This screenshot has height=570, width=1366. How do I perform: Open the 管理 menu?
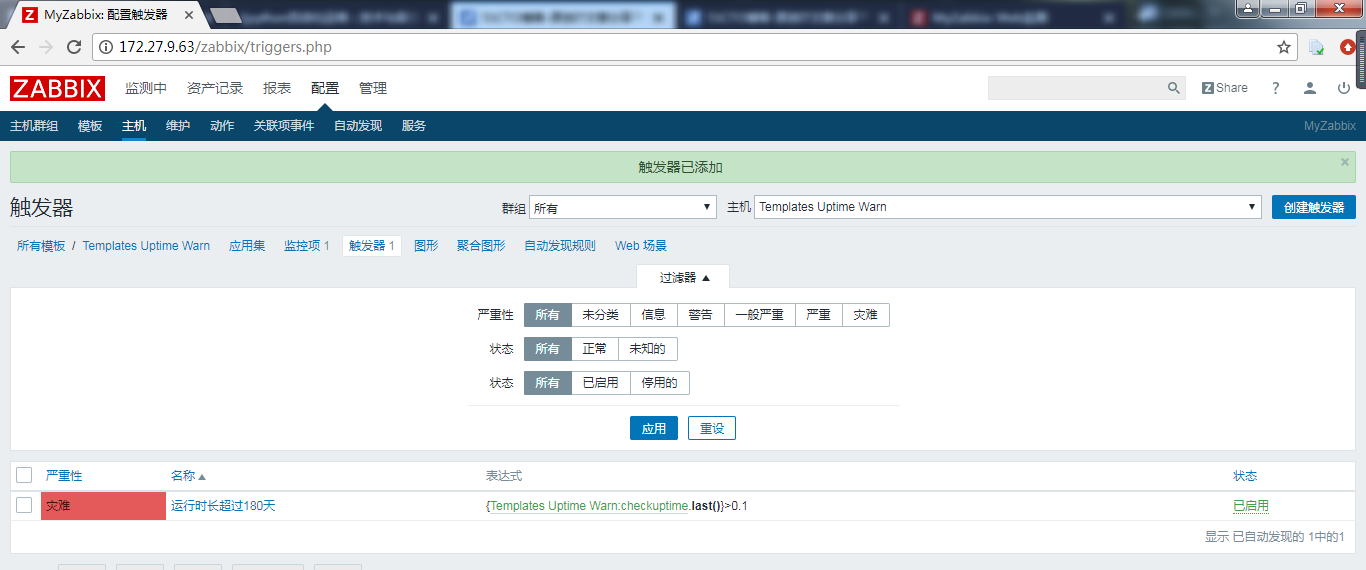[373, 88]
